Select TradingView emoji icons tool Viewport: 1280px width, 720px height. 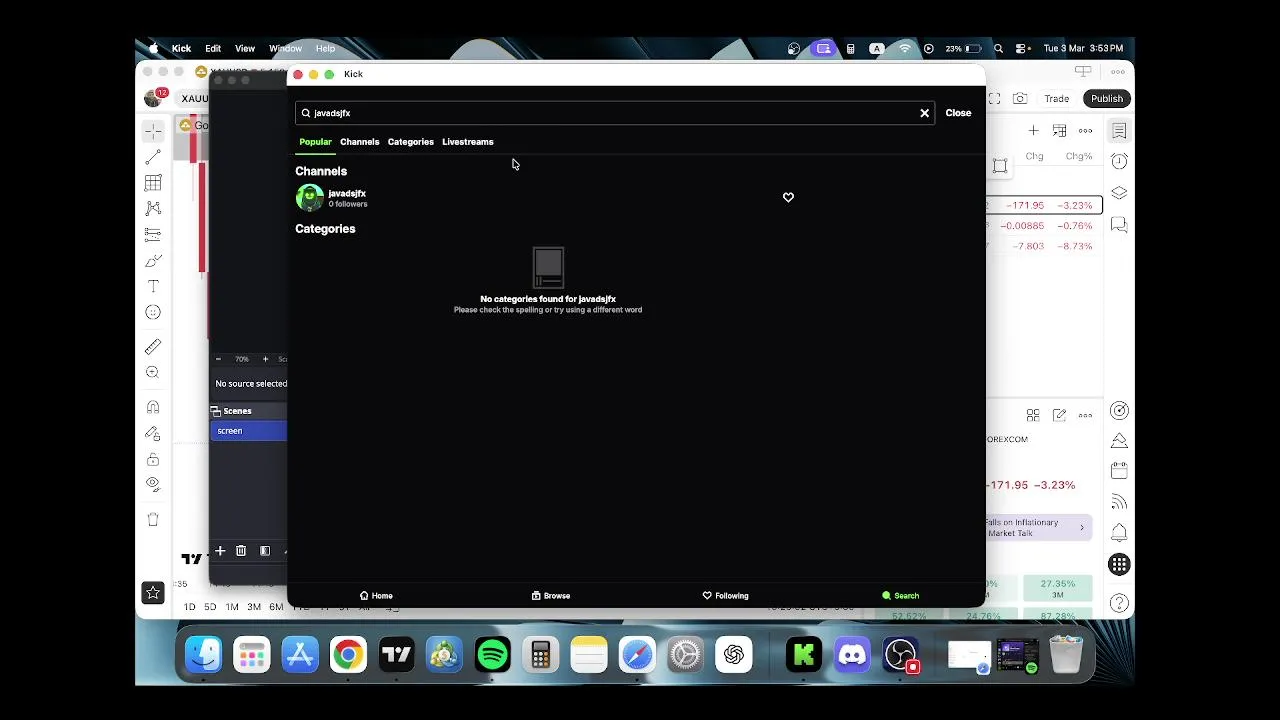(x=153, y=312)
